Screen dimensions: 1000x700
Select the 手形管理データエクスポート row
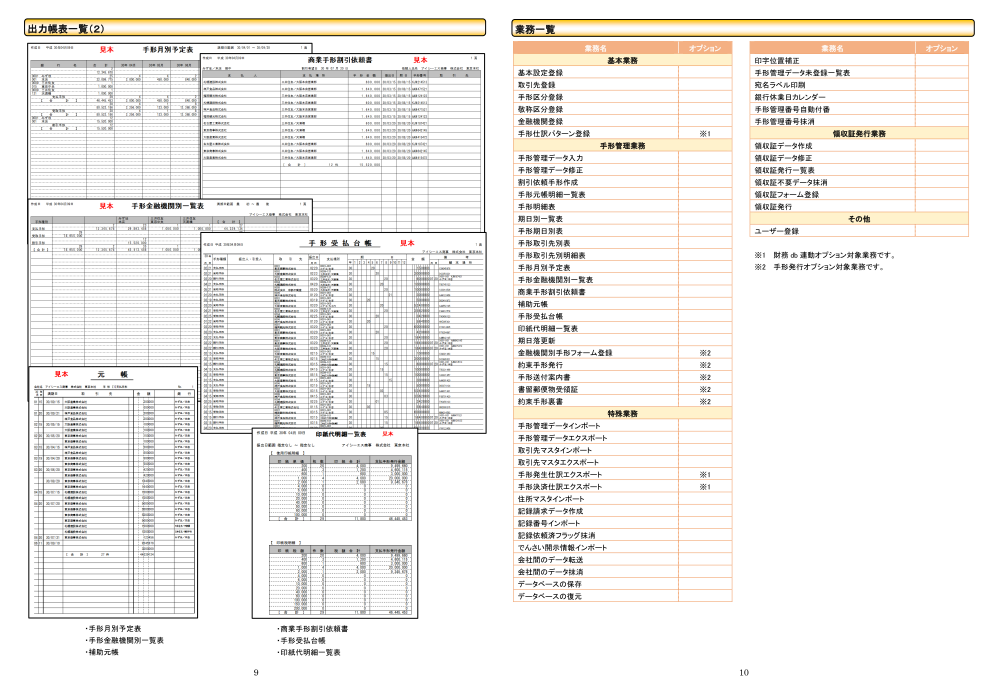pos(622,438)
